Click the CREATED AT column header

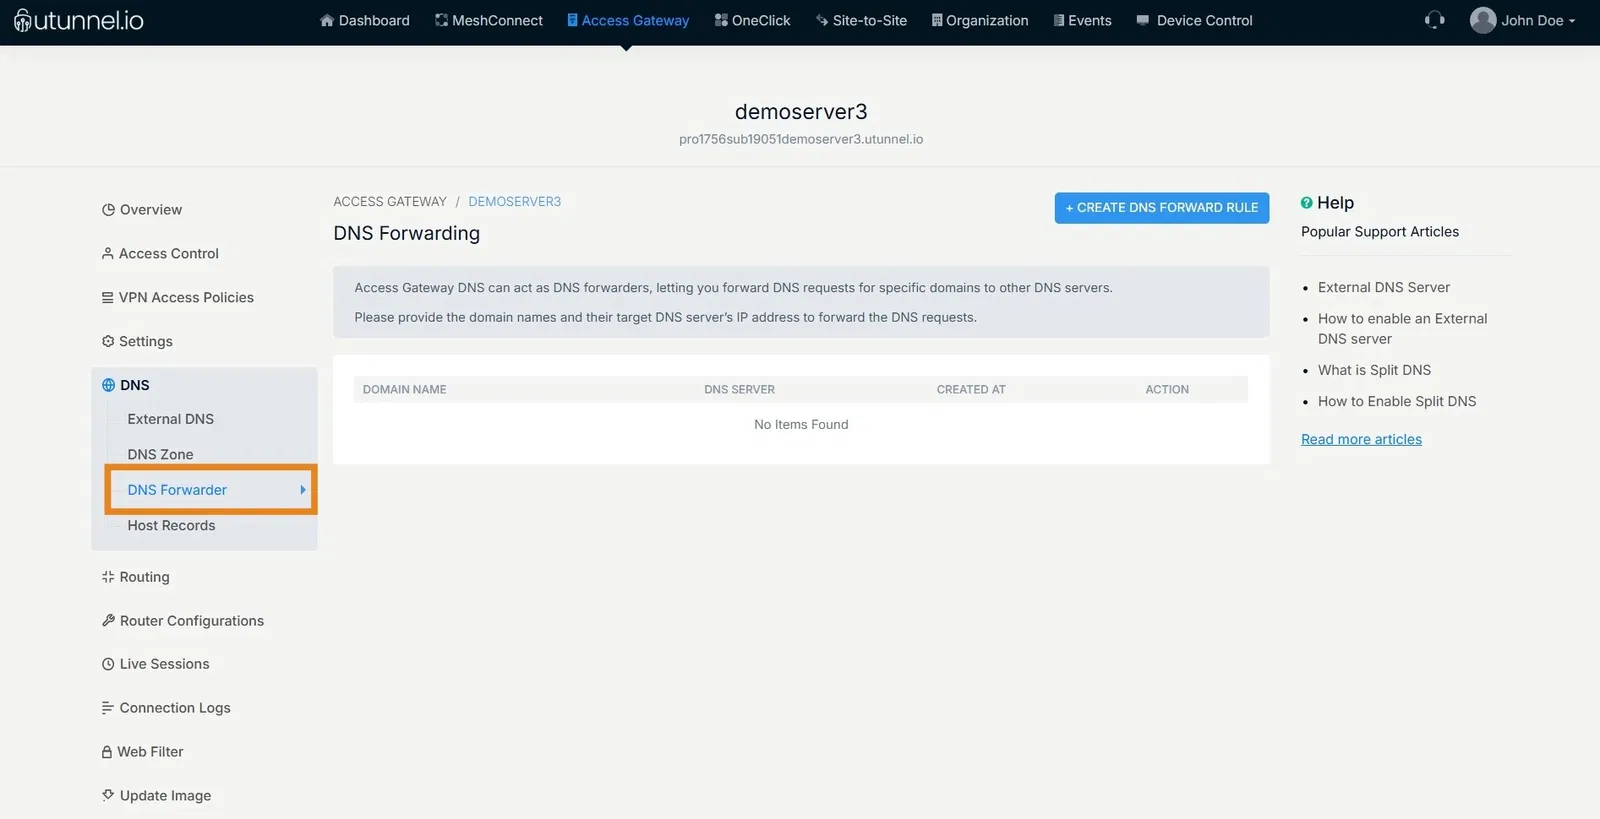(x=971, y=390)
